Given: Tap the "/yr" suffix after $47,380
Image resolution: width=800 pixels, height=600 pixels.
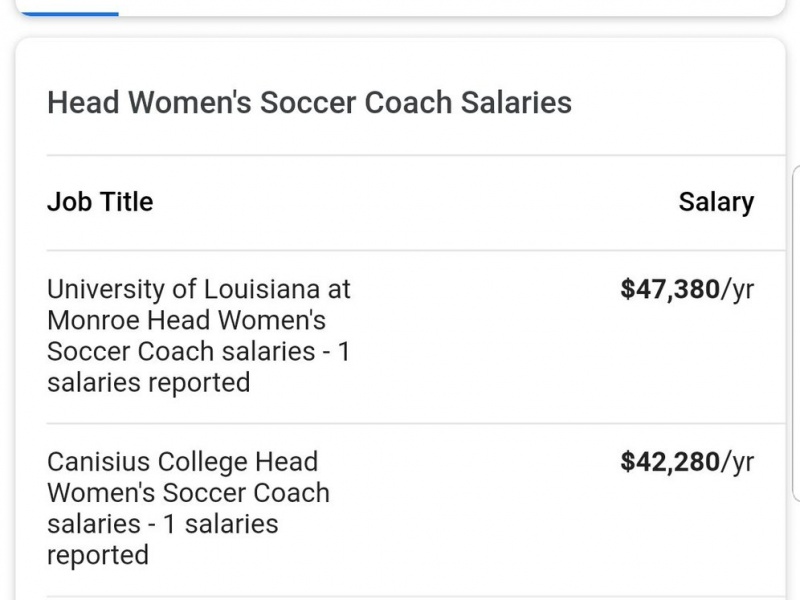Looking at the screenshot, I should (x=738, y=290).
